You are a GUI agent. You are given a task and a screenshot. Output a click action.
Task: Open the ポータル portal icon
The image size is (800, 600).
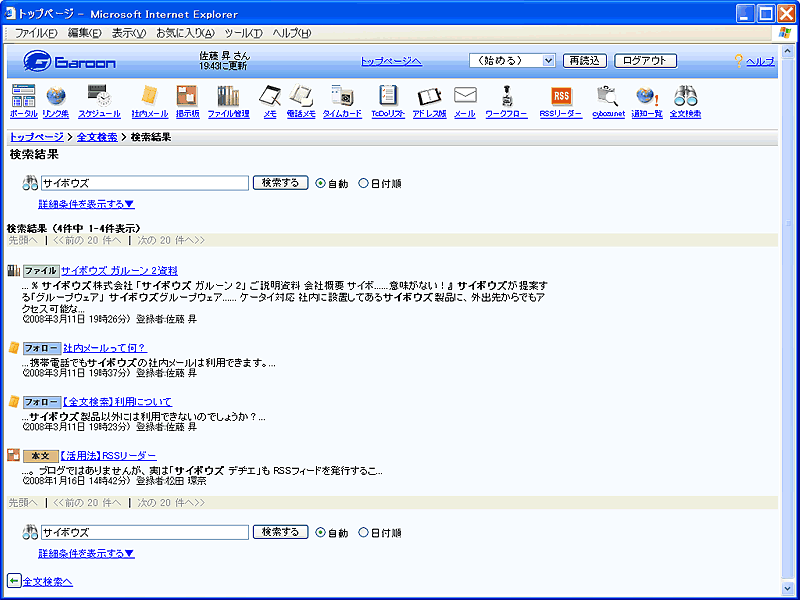pyautogui.click(x=23, y=95)
